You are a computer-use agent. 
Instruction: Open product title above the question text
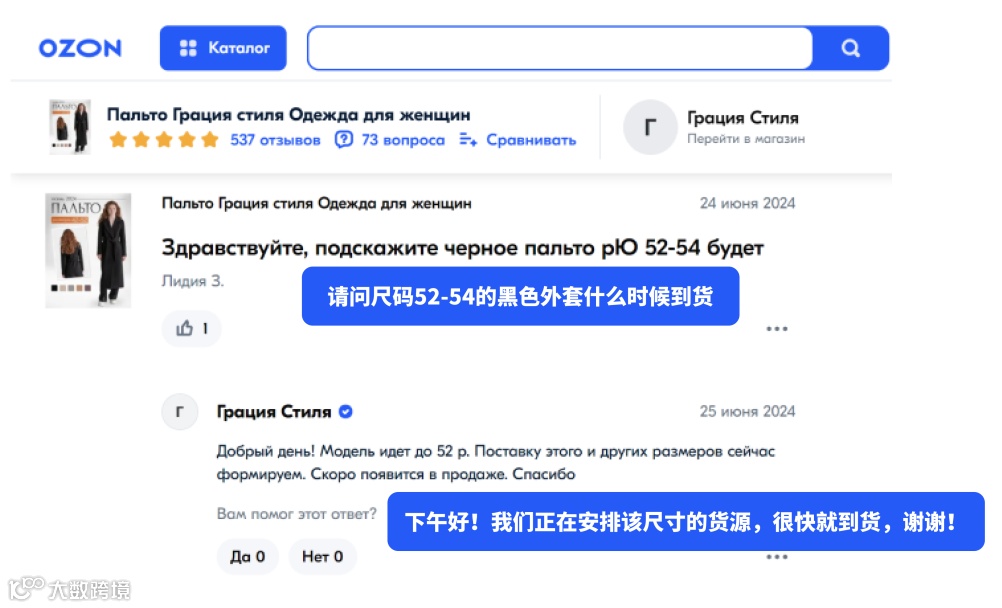(x=316, y=203)
